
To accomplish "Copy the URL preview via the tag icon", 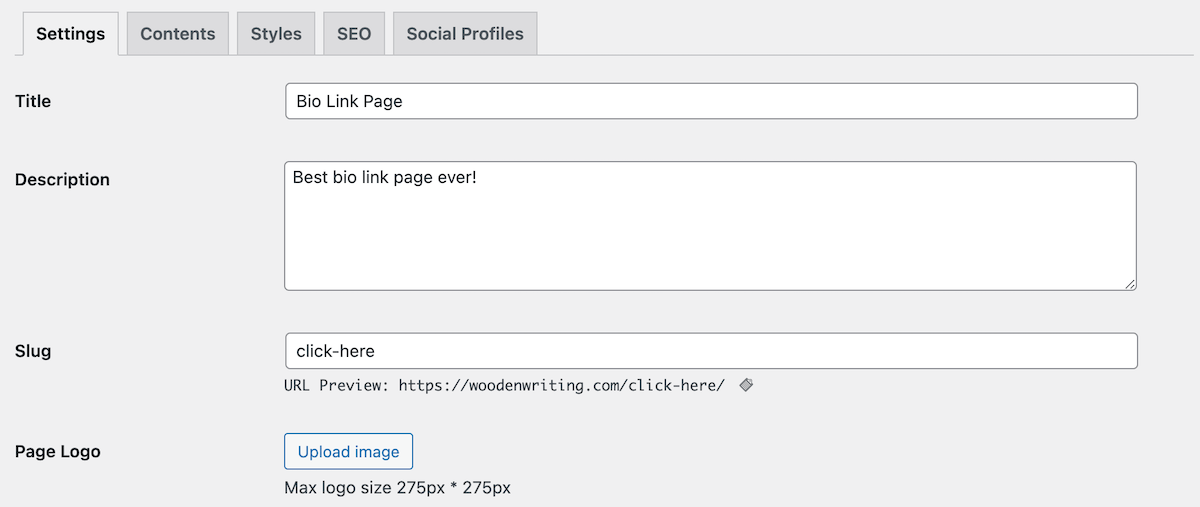I will point(746,385).
